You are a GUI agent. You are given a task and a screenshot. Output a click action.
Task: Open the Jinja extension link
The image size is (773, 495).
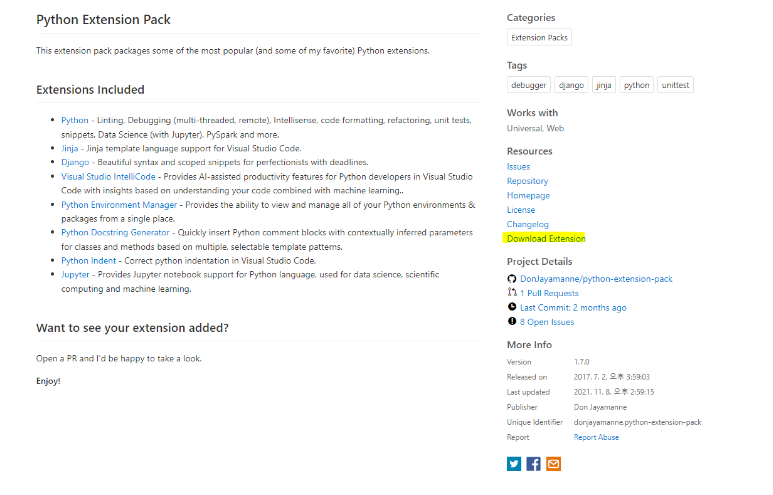tap(70, 148)
